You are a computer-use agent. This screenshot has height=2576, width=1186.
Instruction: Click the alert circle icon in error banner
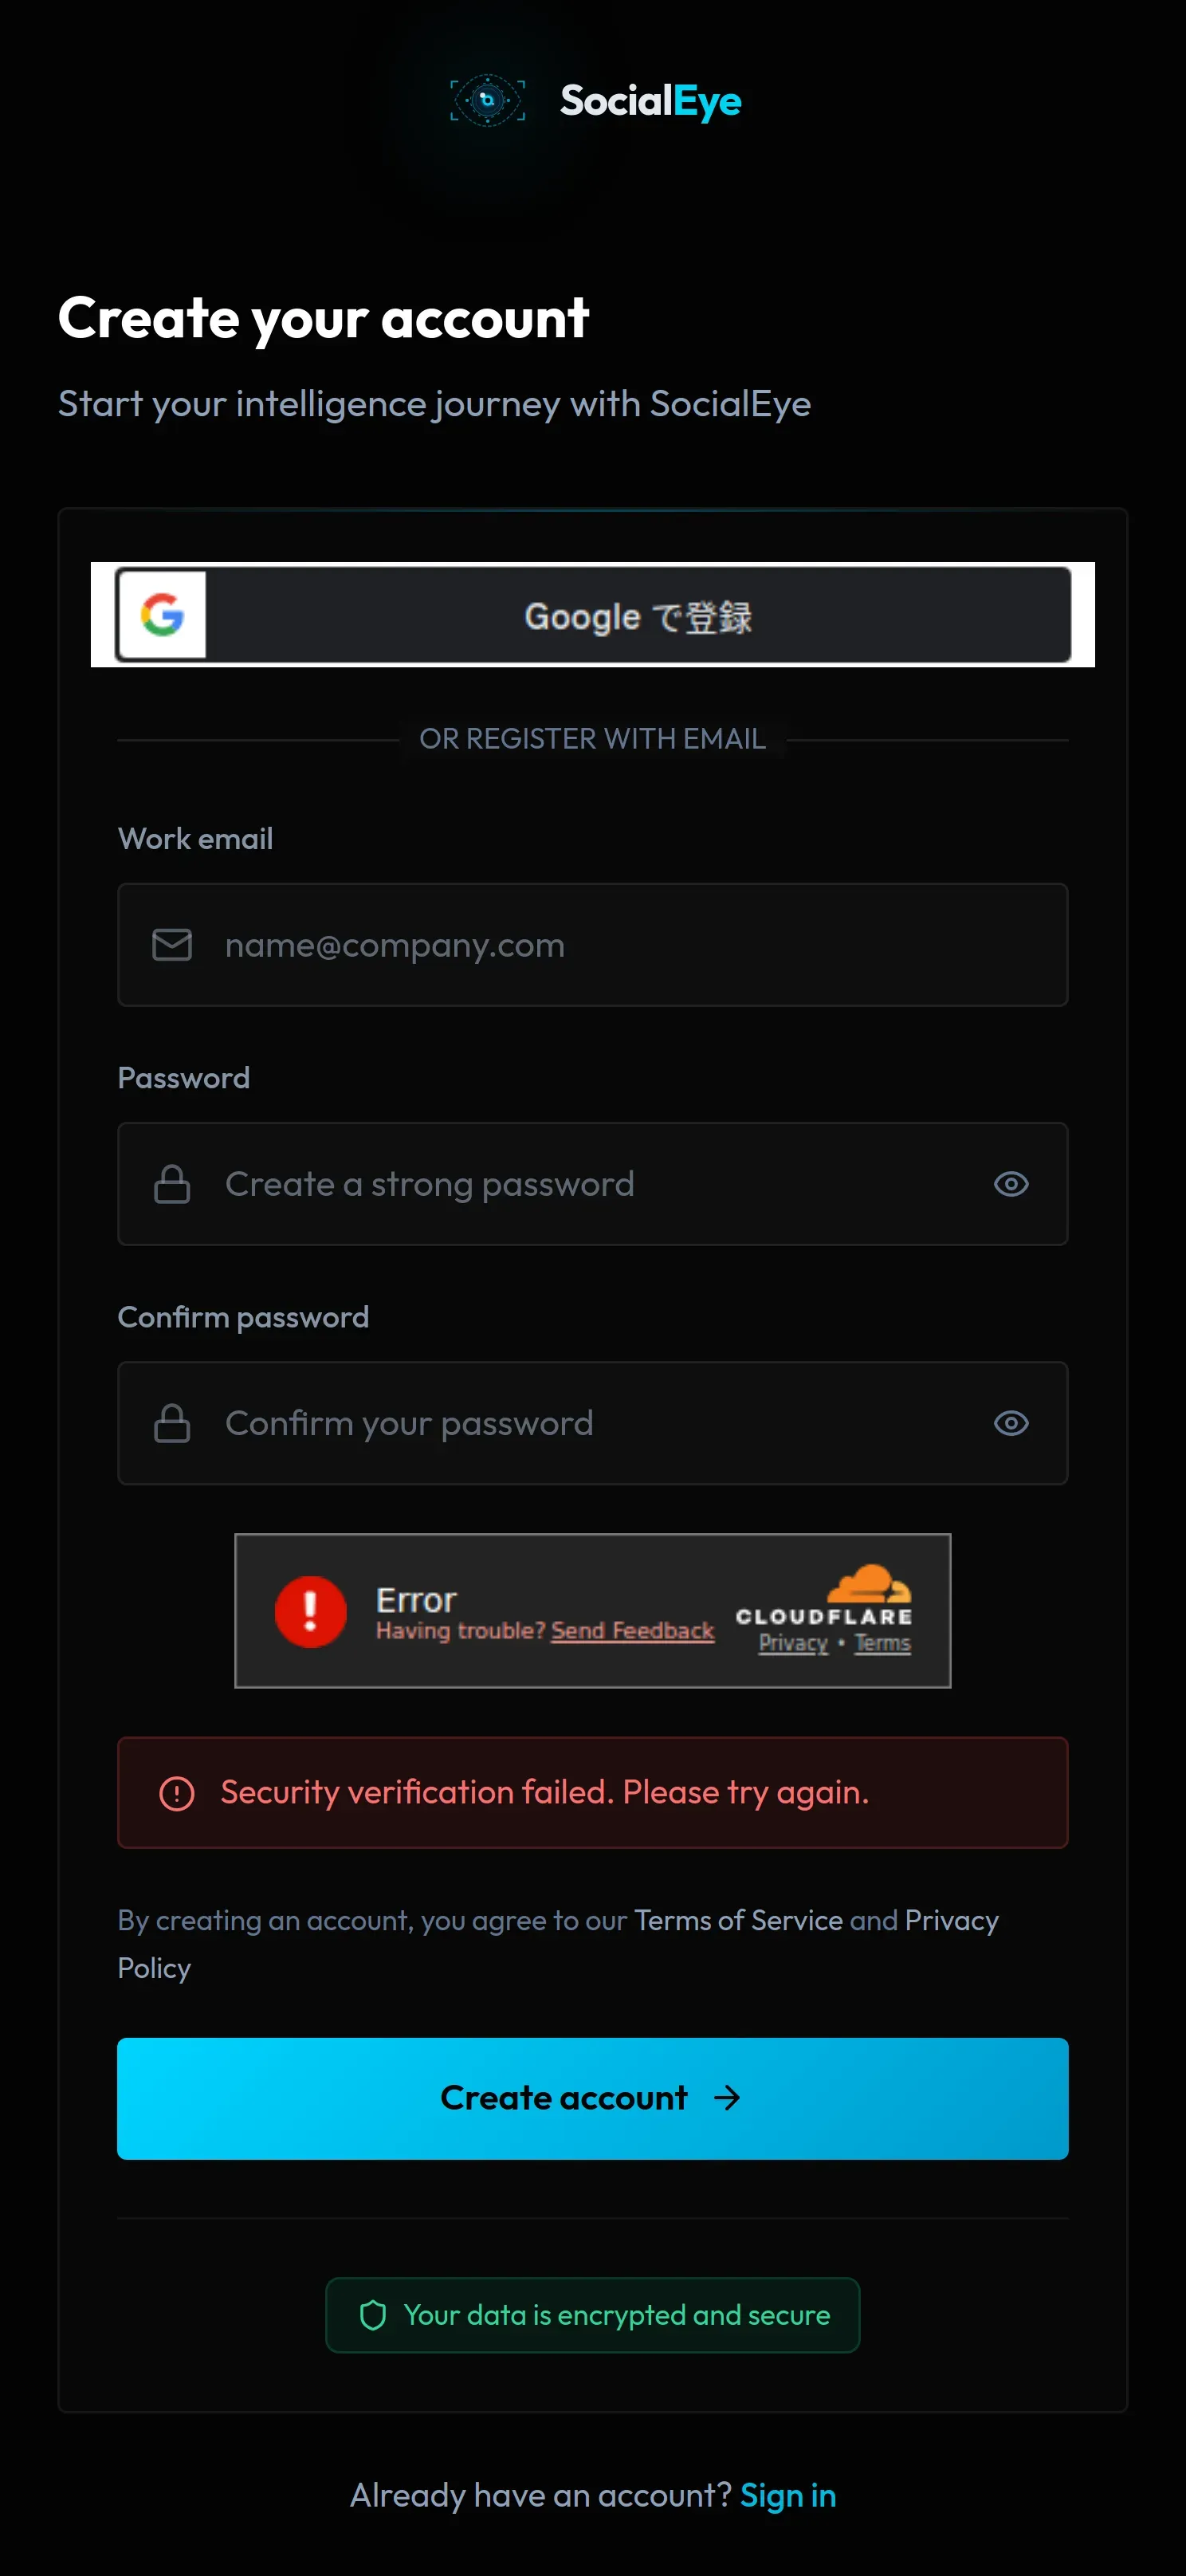click(177, 1793)
